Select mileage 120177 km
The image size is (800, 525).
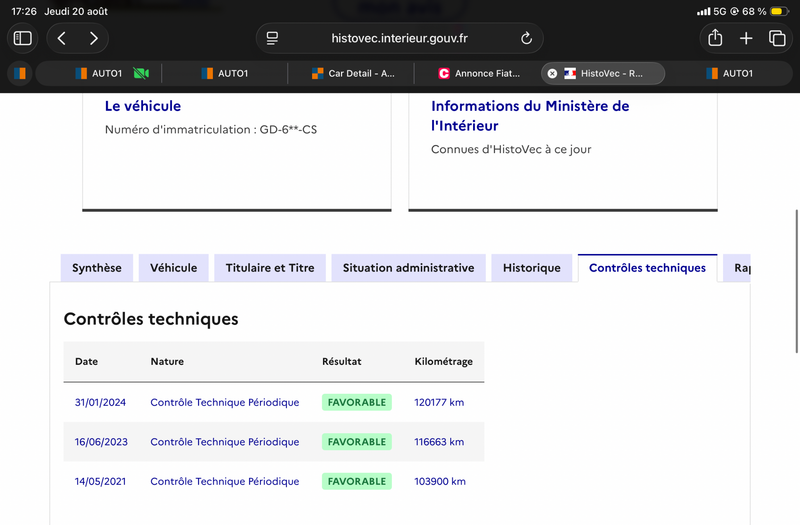click(439, 402)
